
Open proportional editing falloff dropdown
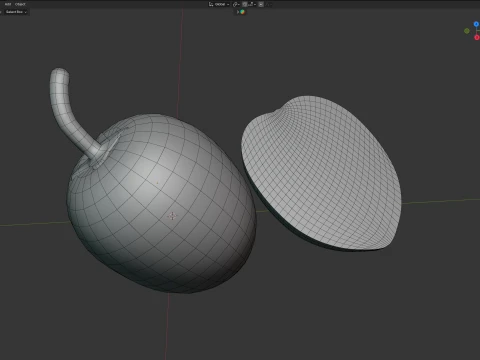click(268, 4)
